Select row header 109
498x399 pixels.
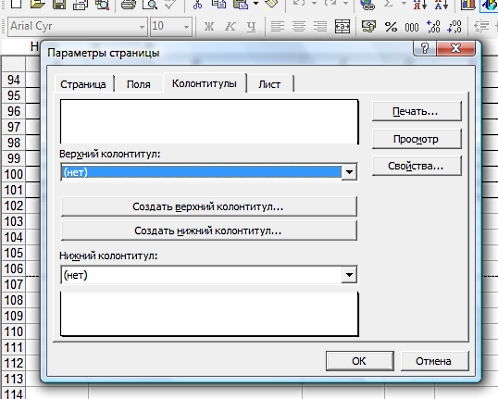[x=14, y=316]
